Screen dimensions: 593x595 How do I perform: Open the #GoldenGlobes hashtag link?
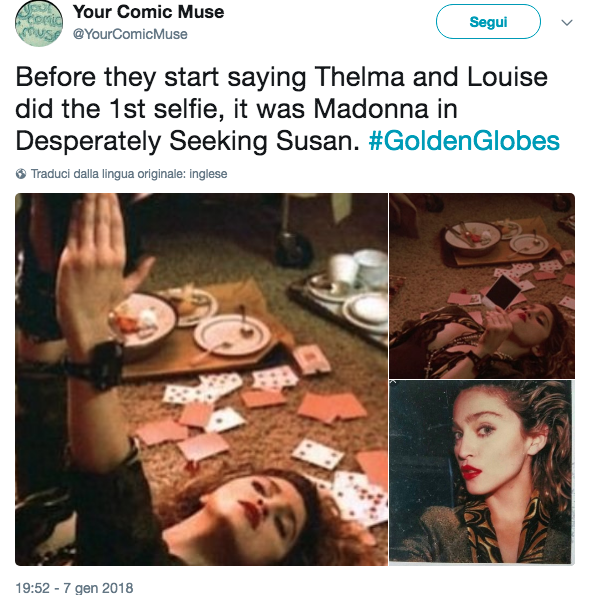[x=464, y=141]
